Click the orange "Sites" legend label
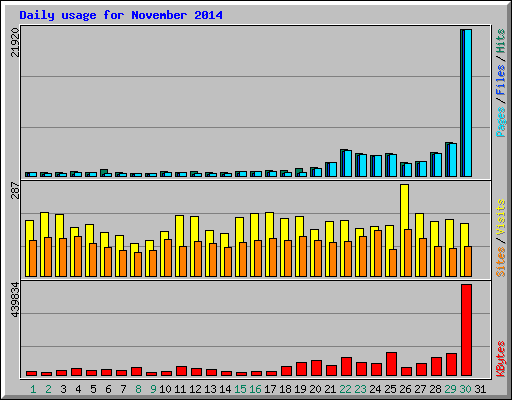This screenshot has height=400, width=512. 500,262
